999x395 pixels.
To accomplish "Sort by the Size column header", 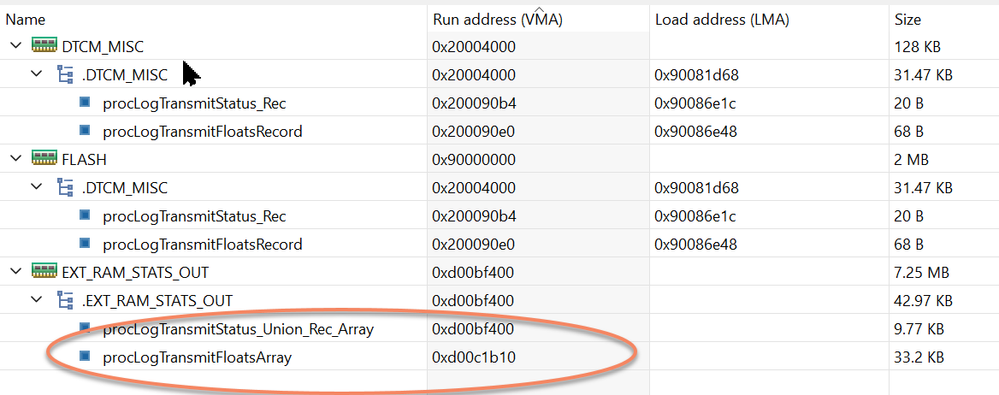I will pos(944,20).
